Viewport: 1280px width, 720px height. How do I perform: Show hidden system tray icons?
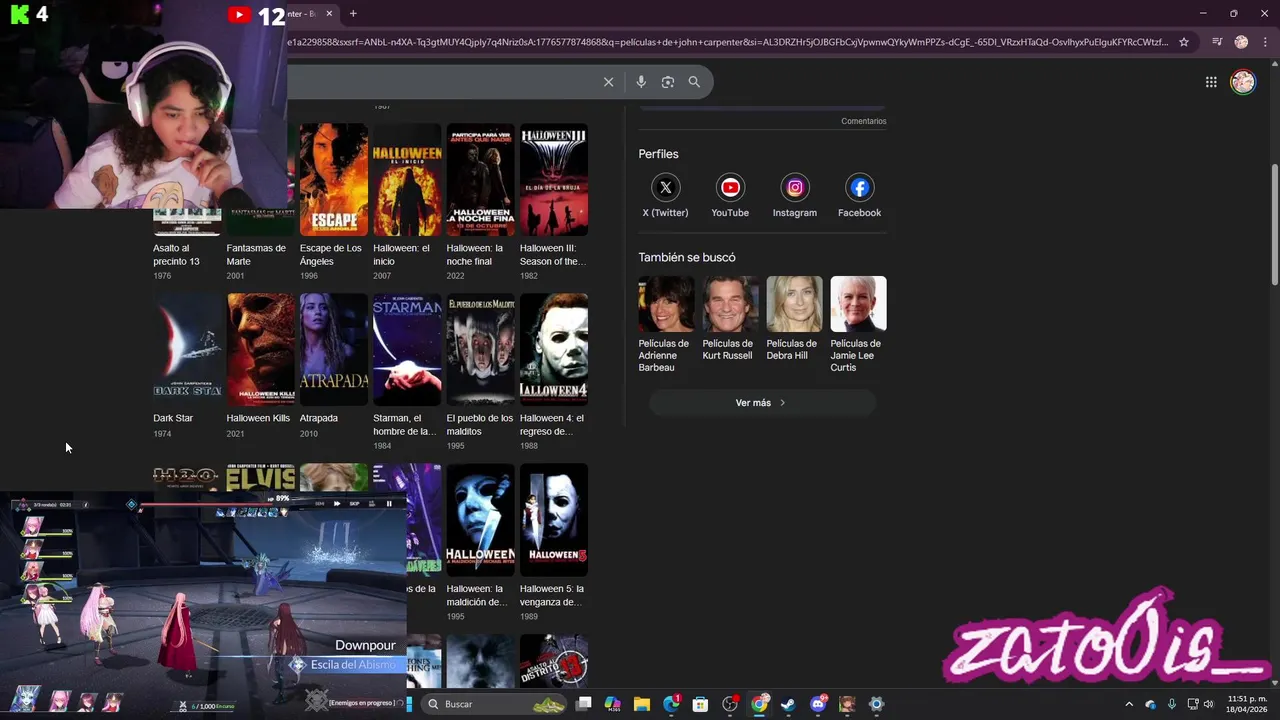(x=1129, y=704)
